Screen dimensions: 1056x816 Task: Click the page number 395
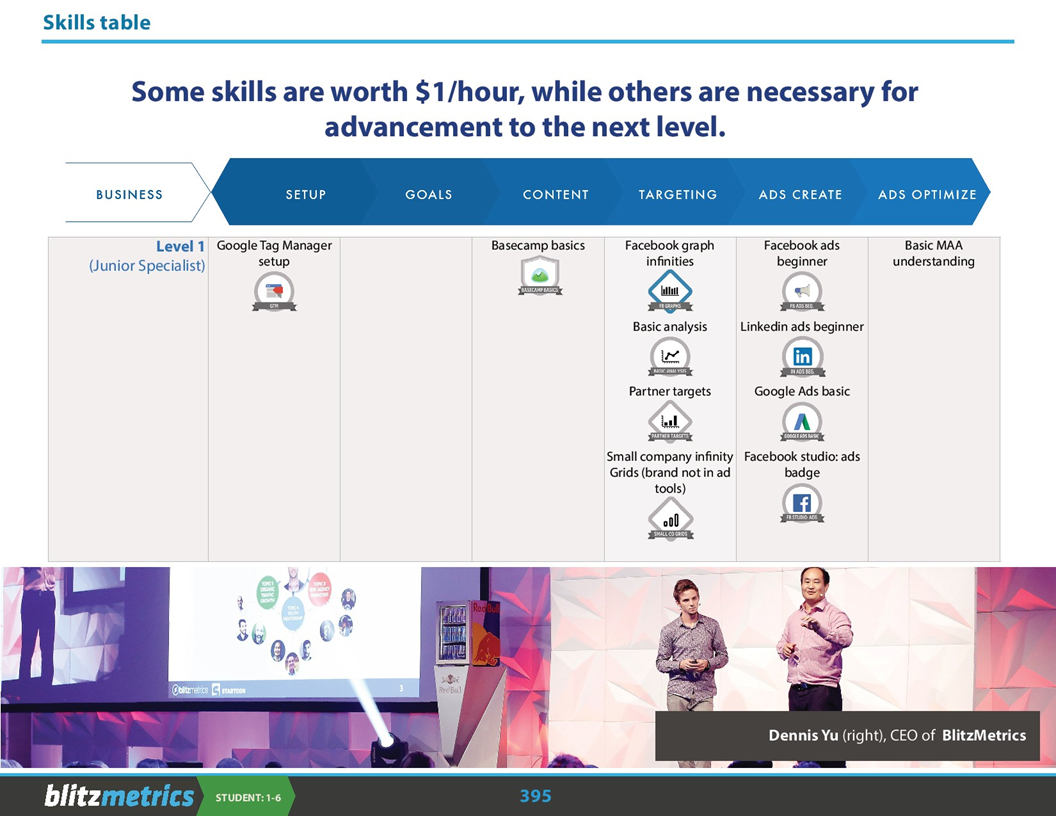536,796
